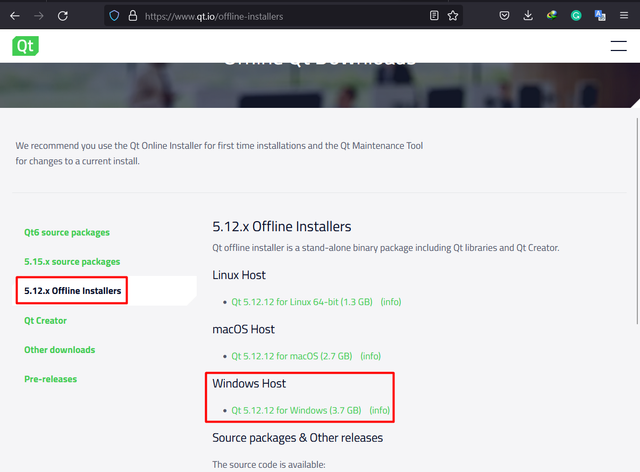The height and width of the screenshot is (472, 640).
Task: Open 5.15.x source packages section
Action: pyautogui.click(x=72, y=262)
